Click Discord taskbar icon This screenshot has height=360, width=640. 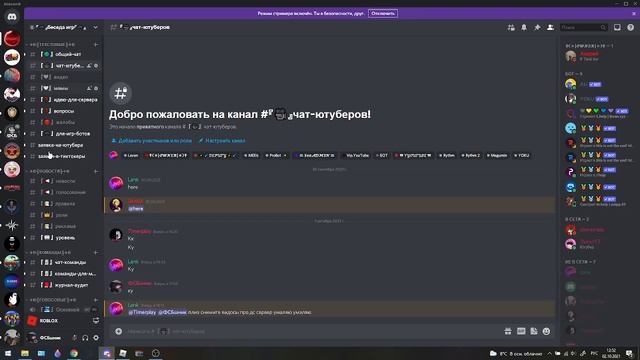coord(107,353)
